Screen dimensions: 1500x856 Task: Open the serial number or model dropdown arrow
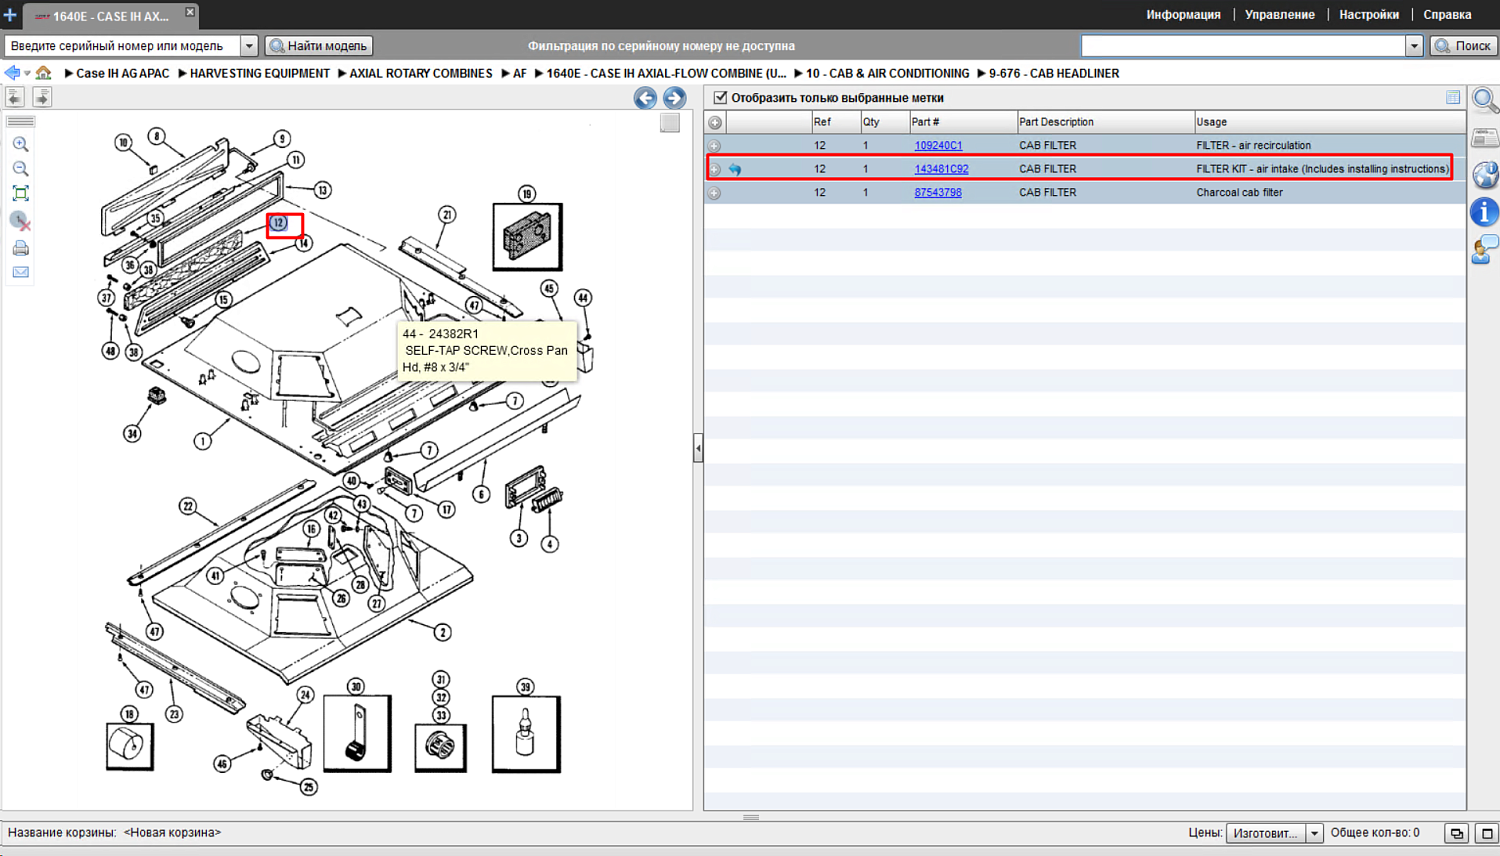(249, 46)
